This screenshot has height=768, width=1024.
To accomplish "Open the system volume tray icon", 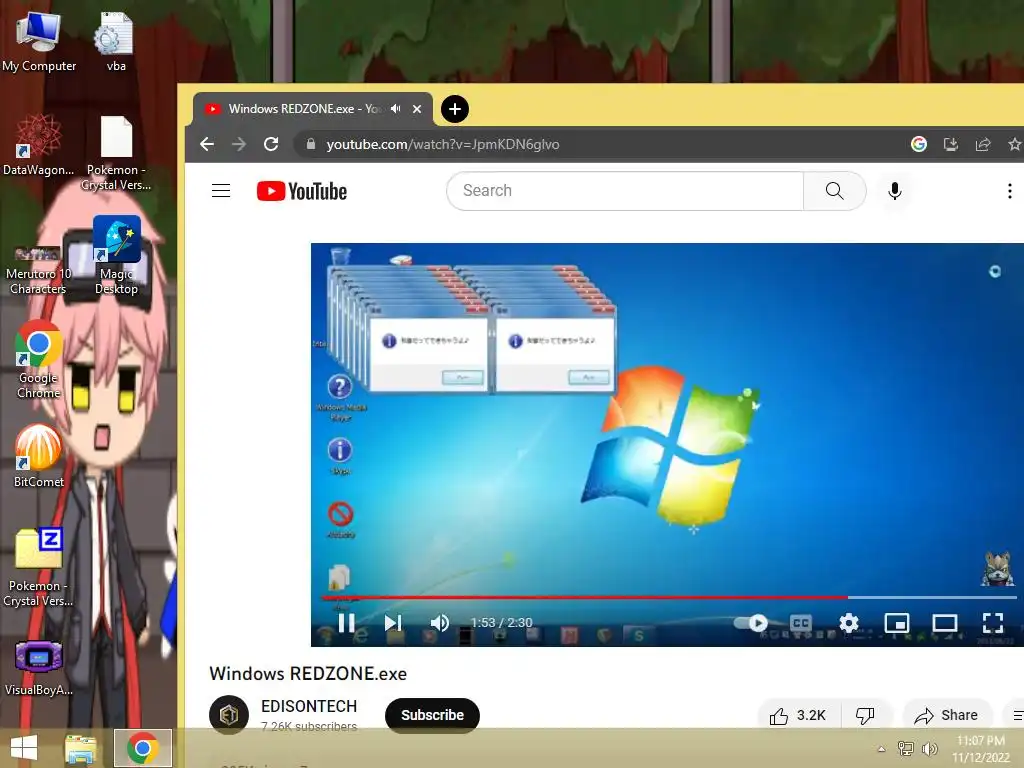I will [x=930, y=749].
